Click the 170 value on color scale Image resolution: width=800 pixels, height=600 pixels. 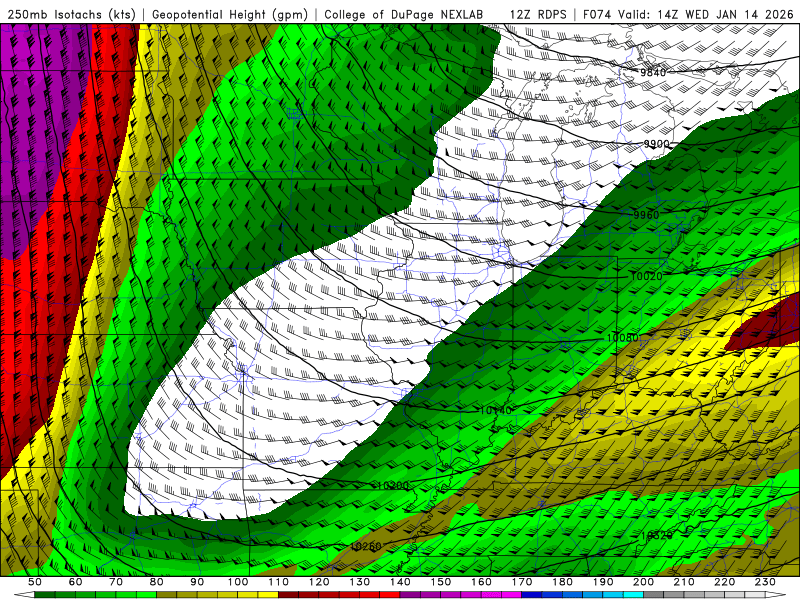click(x=522, y=582)
